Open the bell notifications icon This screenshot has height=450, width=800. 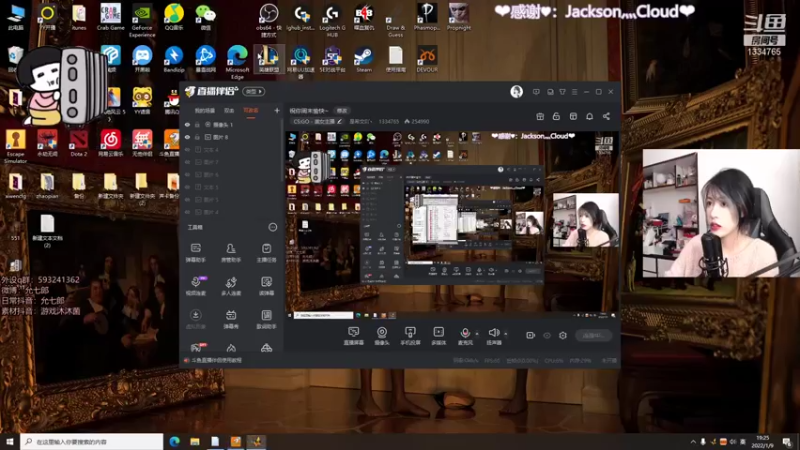(x=589, y=116)
